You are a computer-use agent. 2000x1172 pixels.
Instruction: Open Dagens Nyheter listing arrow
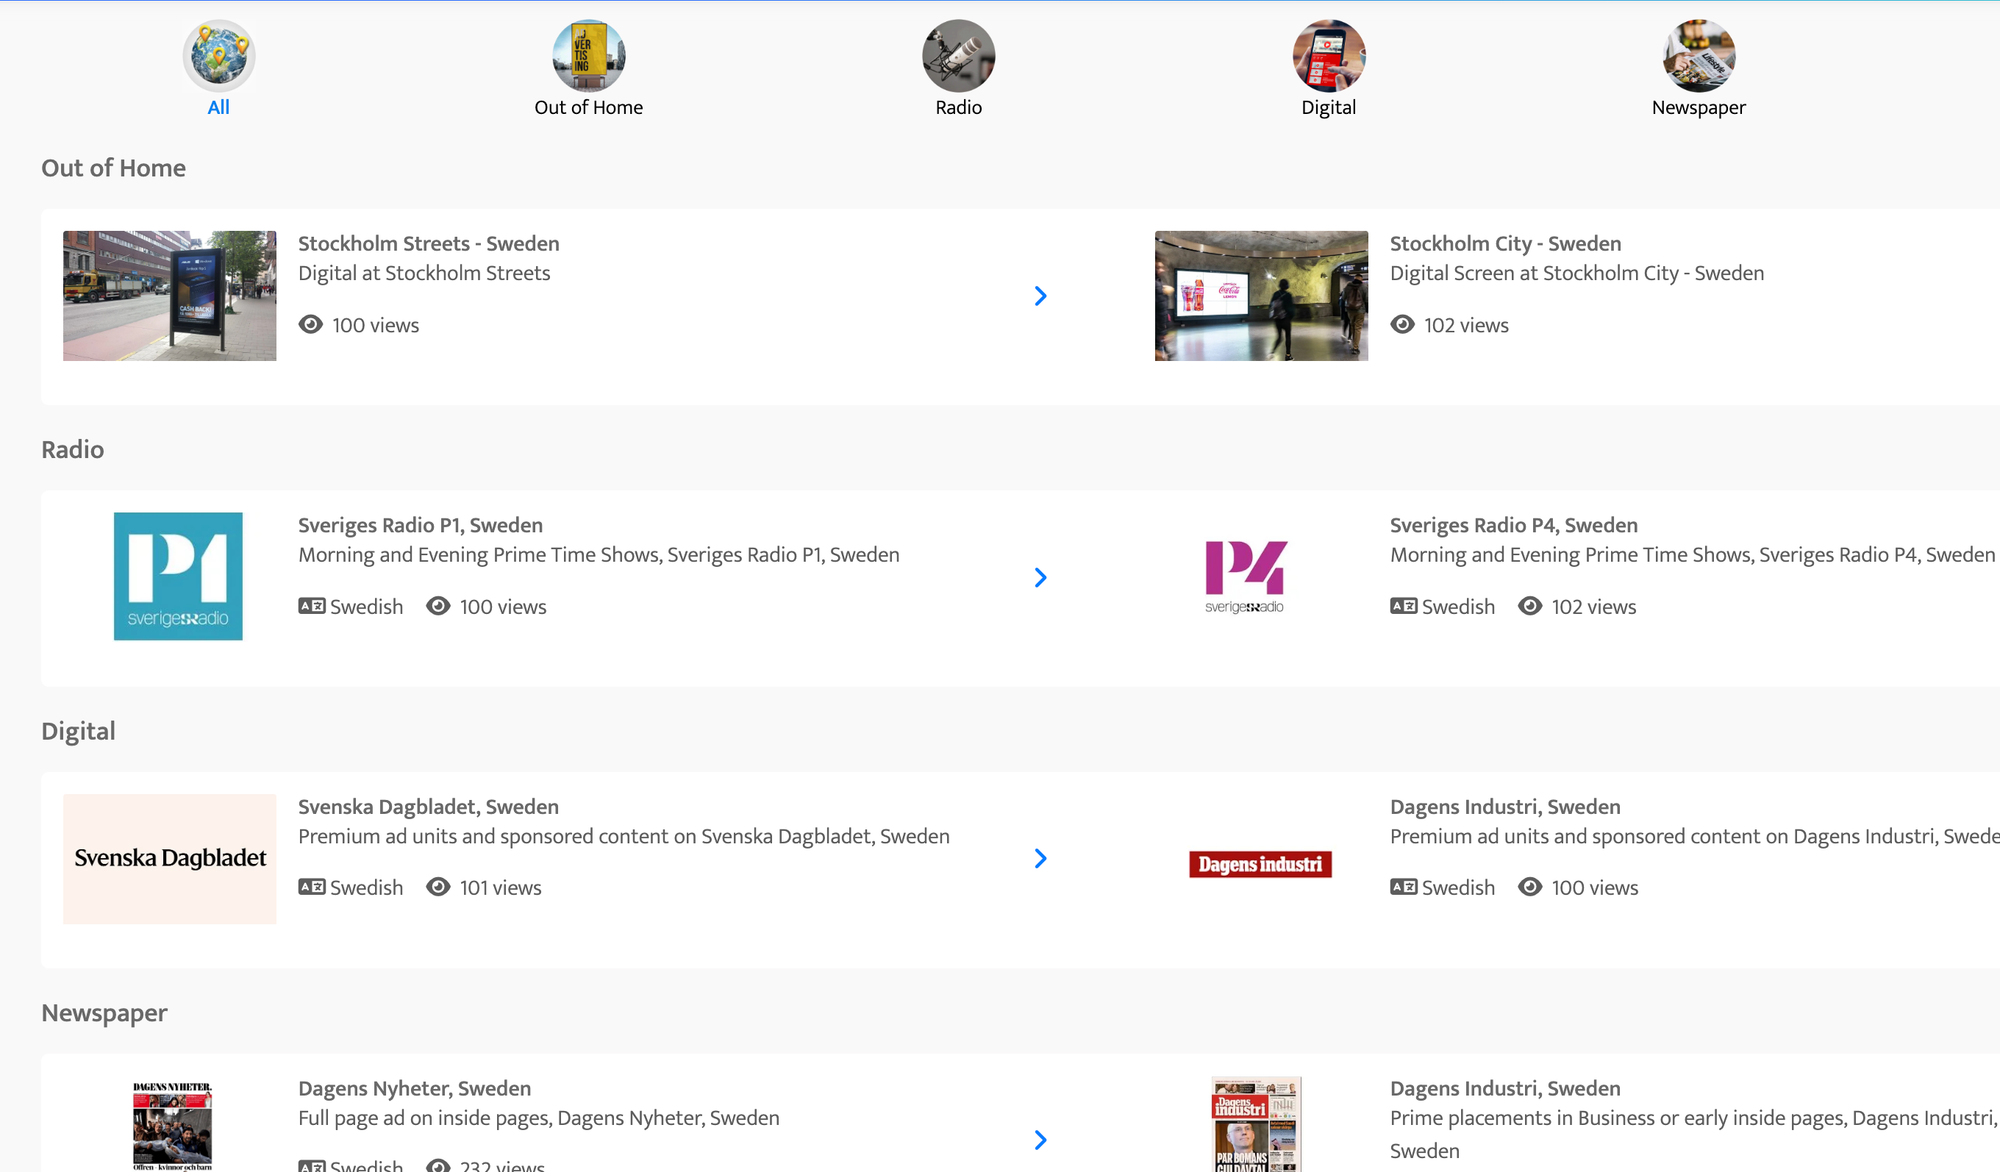point(1041,1140)
